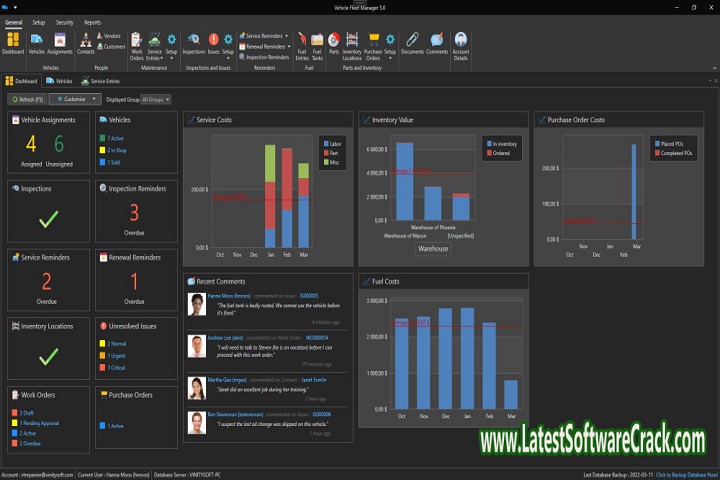
Task: Click the Inspections ribbon icon
Action: click(193, 42)
